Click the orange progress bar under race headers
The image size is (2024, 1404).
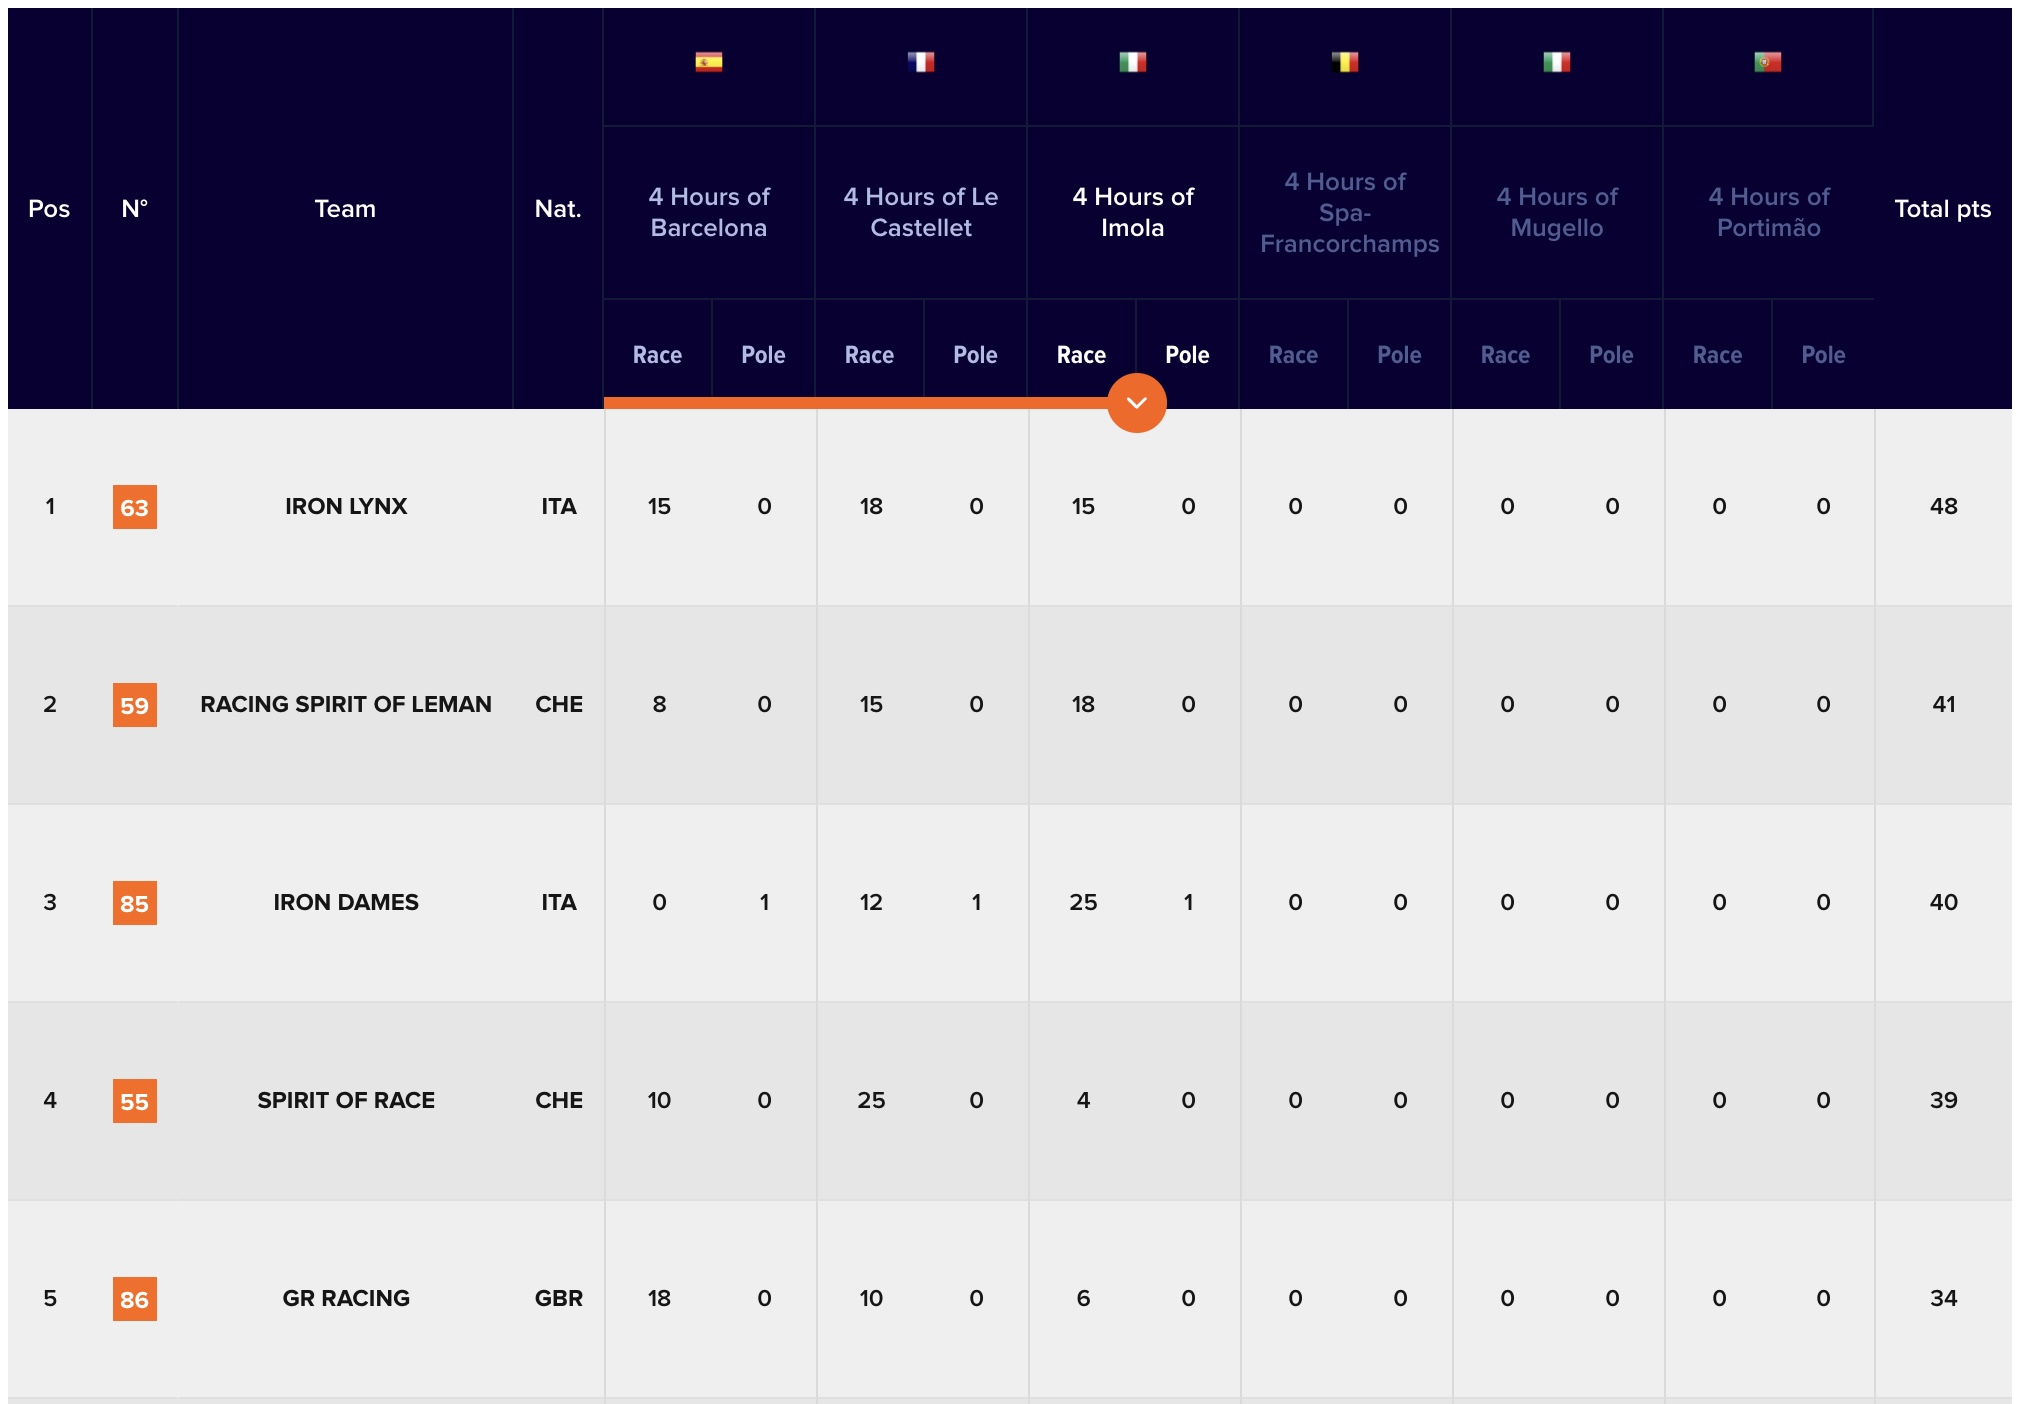tap(856, 403)
